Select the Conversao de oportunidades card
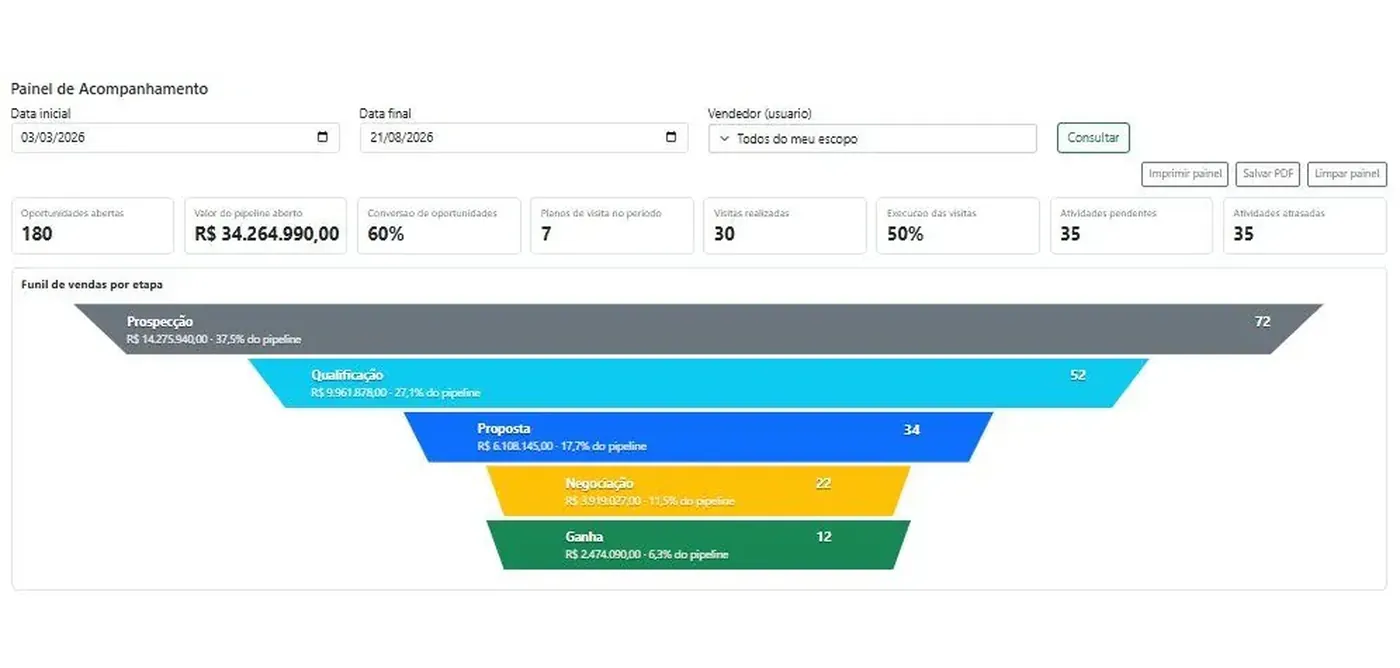This screenshot has height=668, width=1400. point(439,225)
